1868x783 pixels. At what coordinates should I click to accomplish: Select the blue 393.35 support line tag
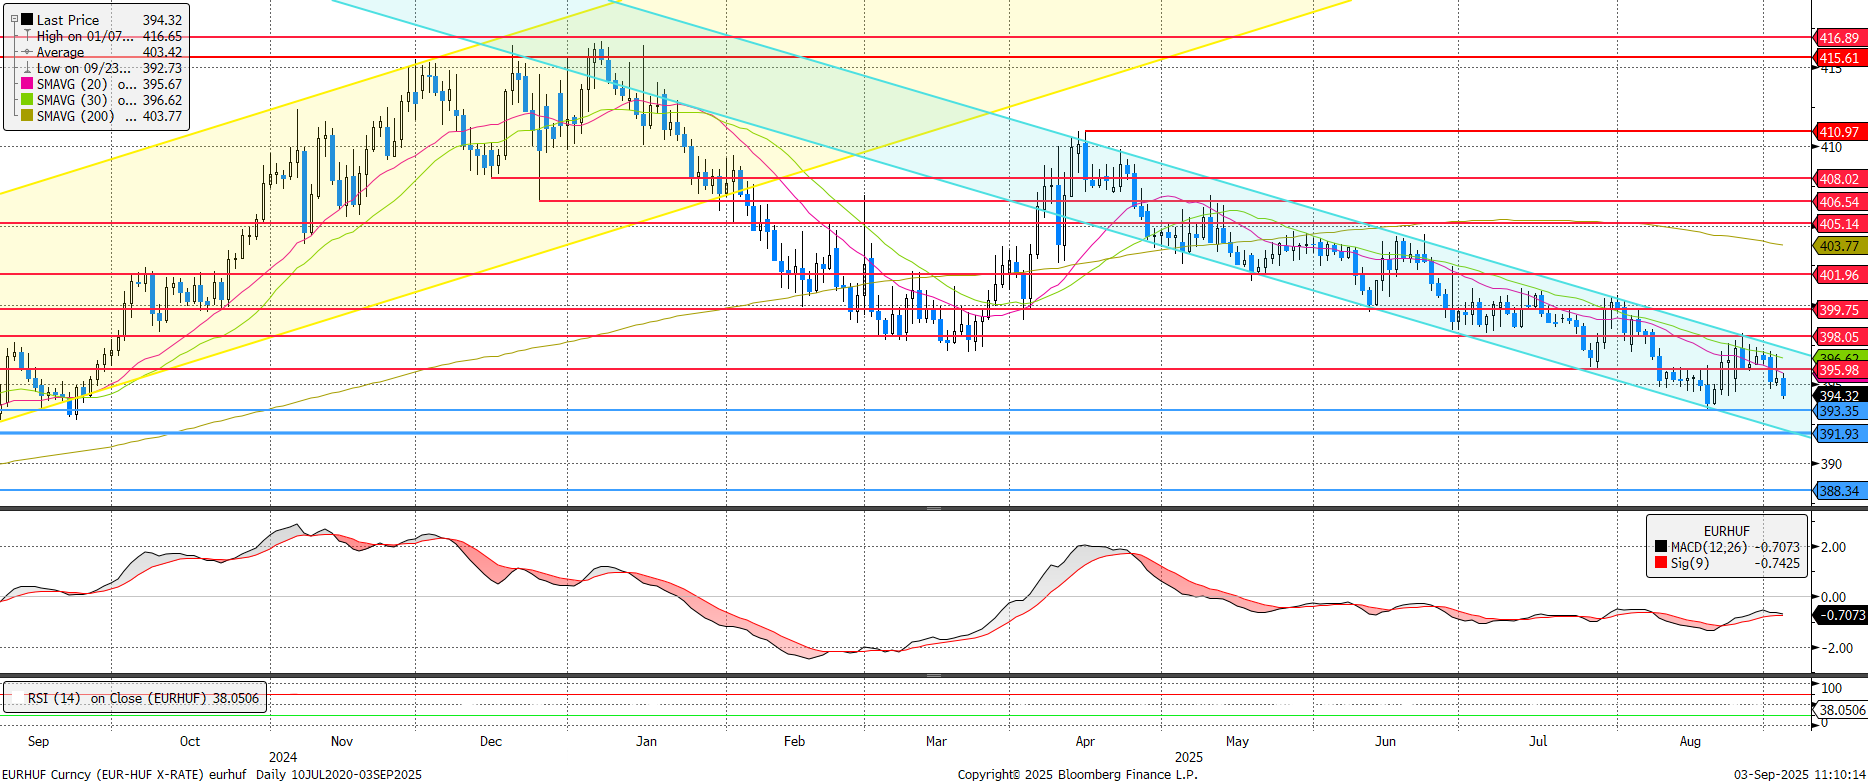click(x=1838, y=411)
